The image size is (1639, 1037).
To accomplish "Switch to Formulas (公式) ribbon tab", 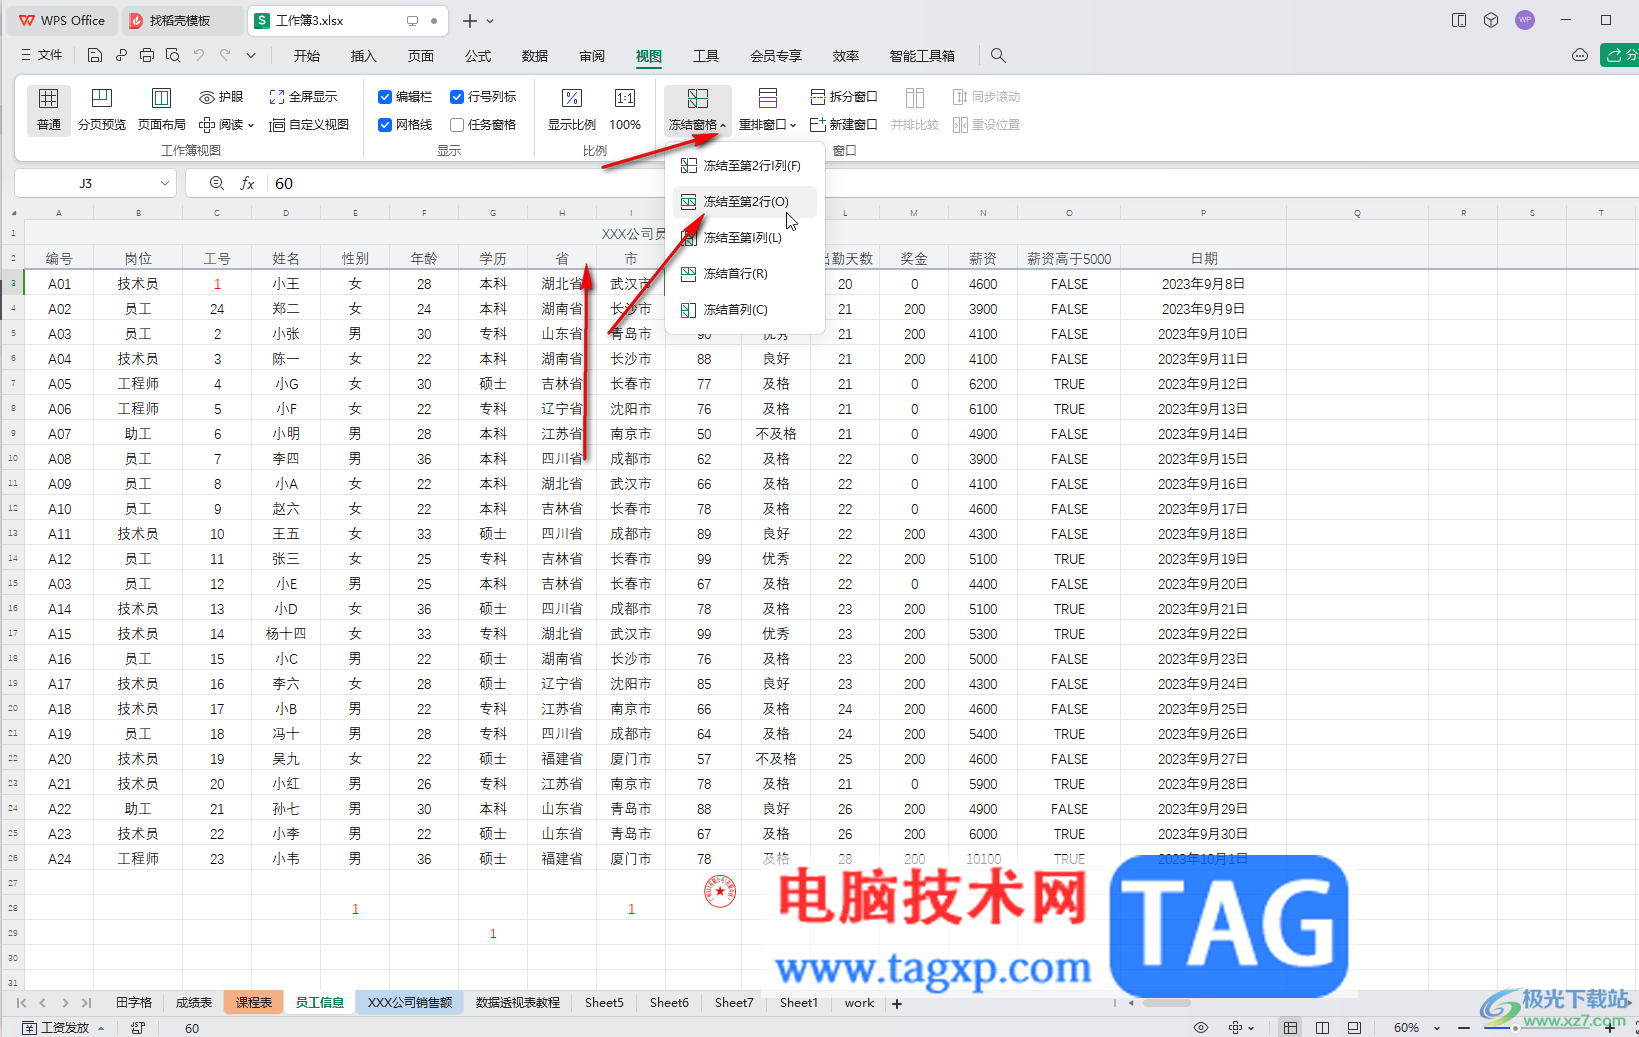I will tap(478, 56).
